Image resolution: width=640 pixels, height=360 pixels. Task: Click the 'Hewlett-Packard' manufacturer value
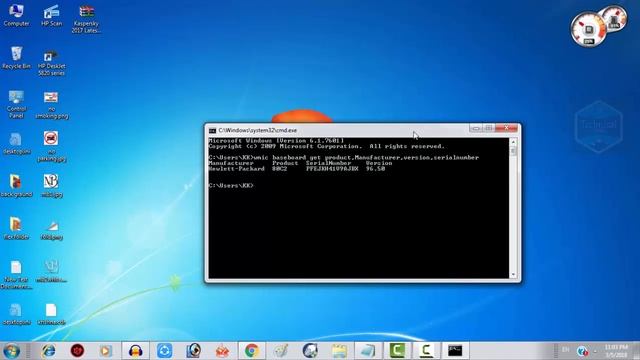point(236,169)
